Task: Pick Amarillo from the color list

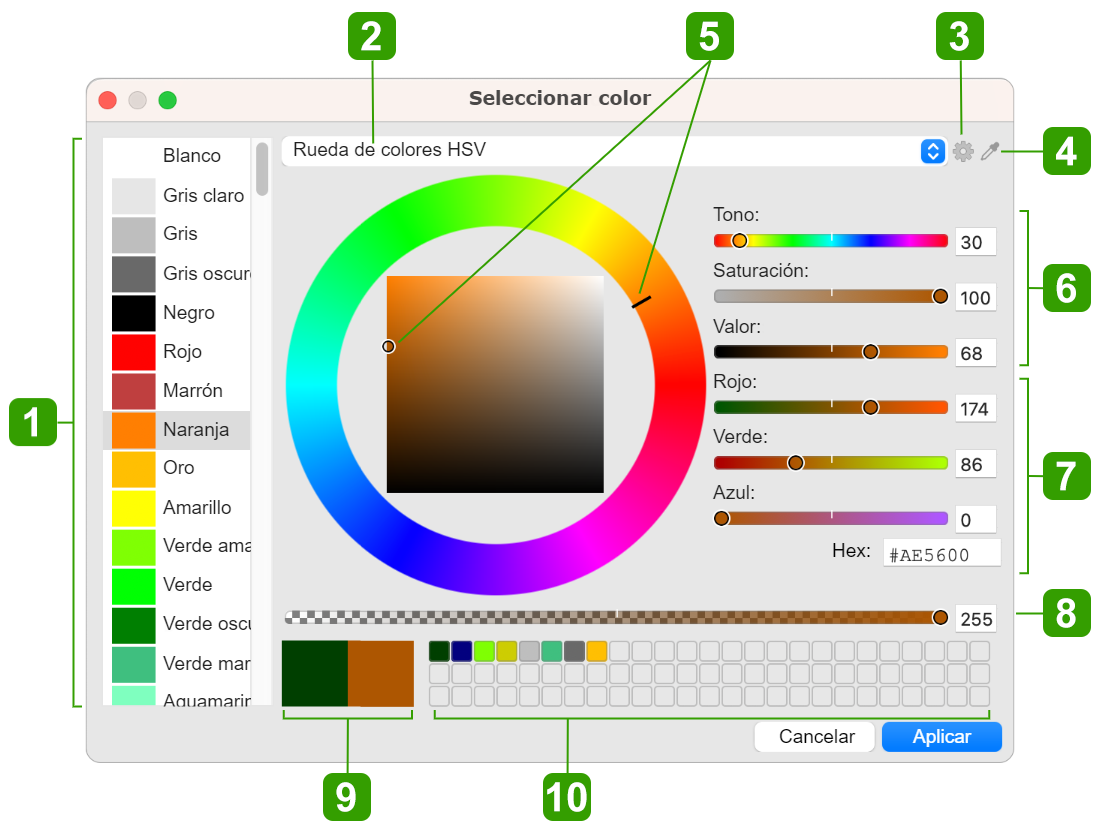Action: click(177, 508)
